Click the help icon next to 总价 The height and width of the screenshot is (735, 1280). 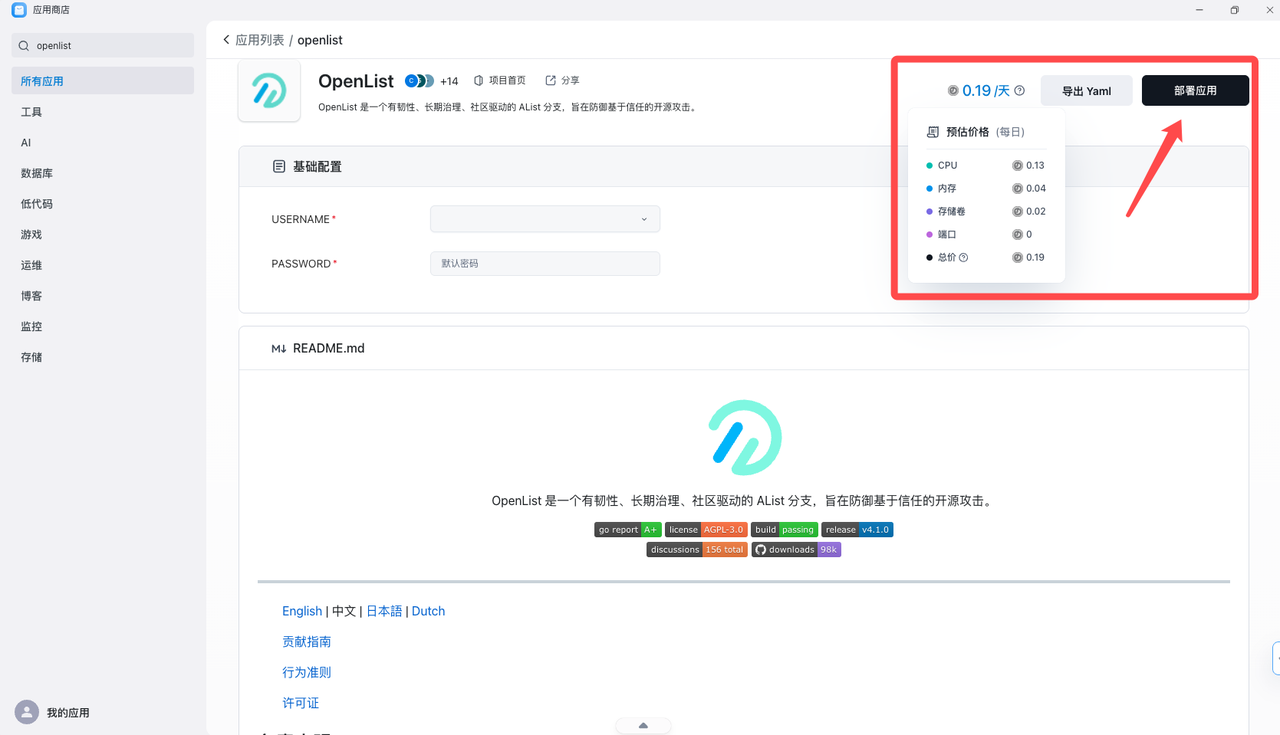tap(964, 258)
